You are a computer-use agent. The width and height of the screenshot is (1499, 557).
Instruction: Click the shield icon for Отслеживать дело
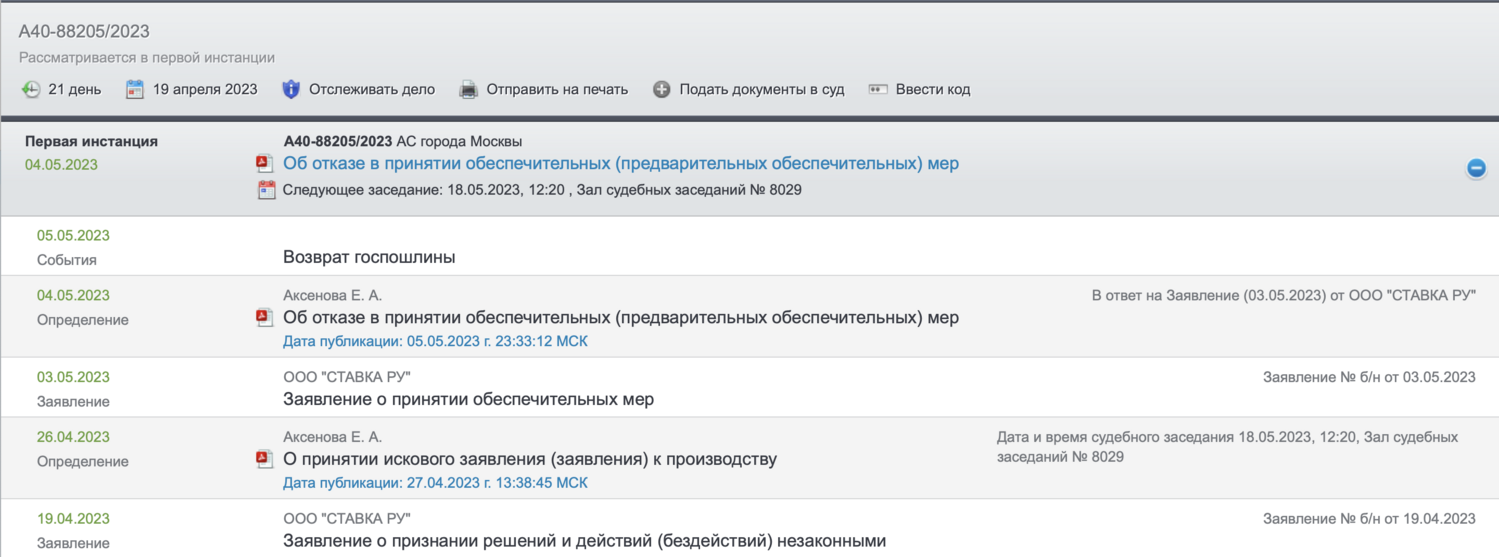coord(291,90)
